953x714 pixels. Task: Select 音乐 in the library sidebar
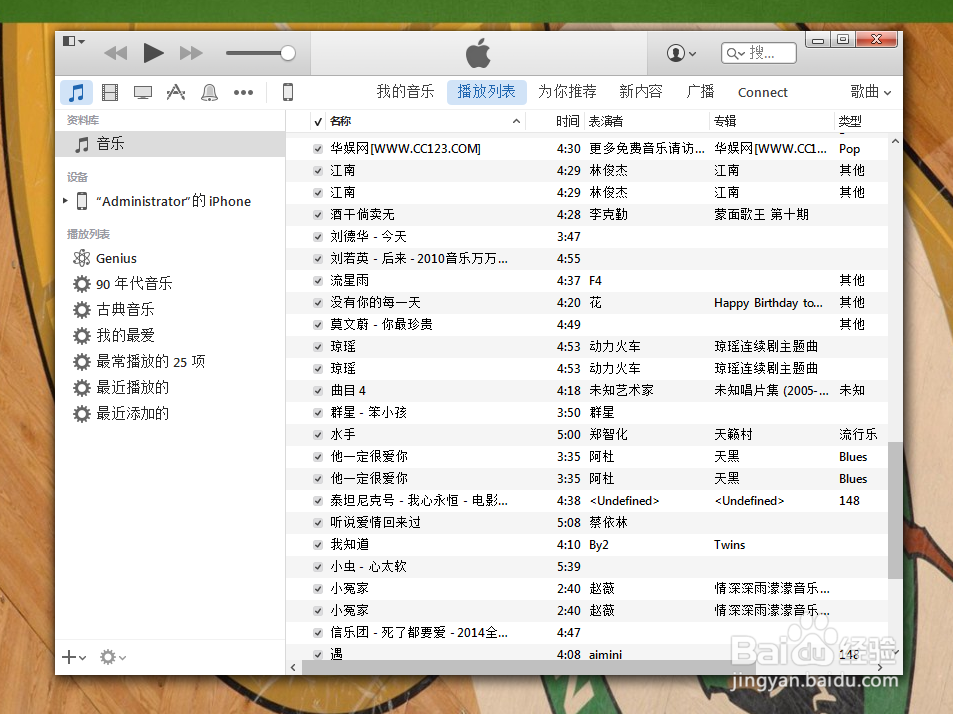tap(170, 144)
